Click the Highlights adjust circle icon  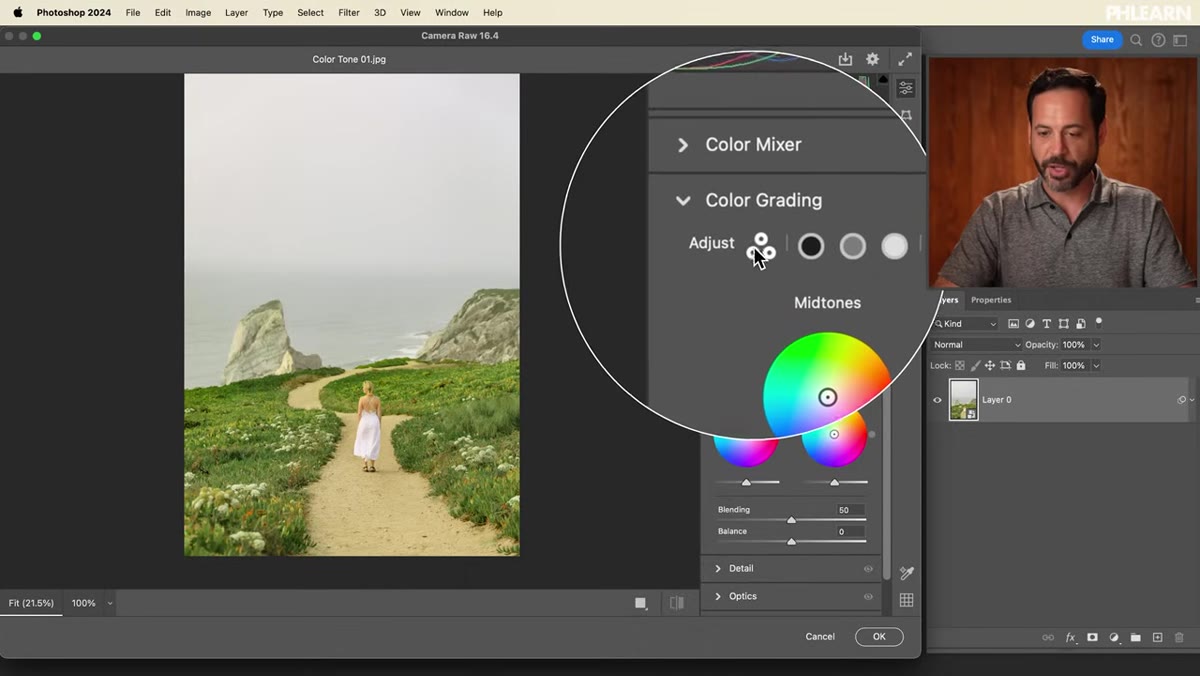[x=894, y=246]
